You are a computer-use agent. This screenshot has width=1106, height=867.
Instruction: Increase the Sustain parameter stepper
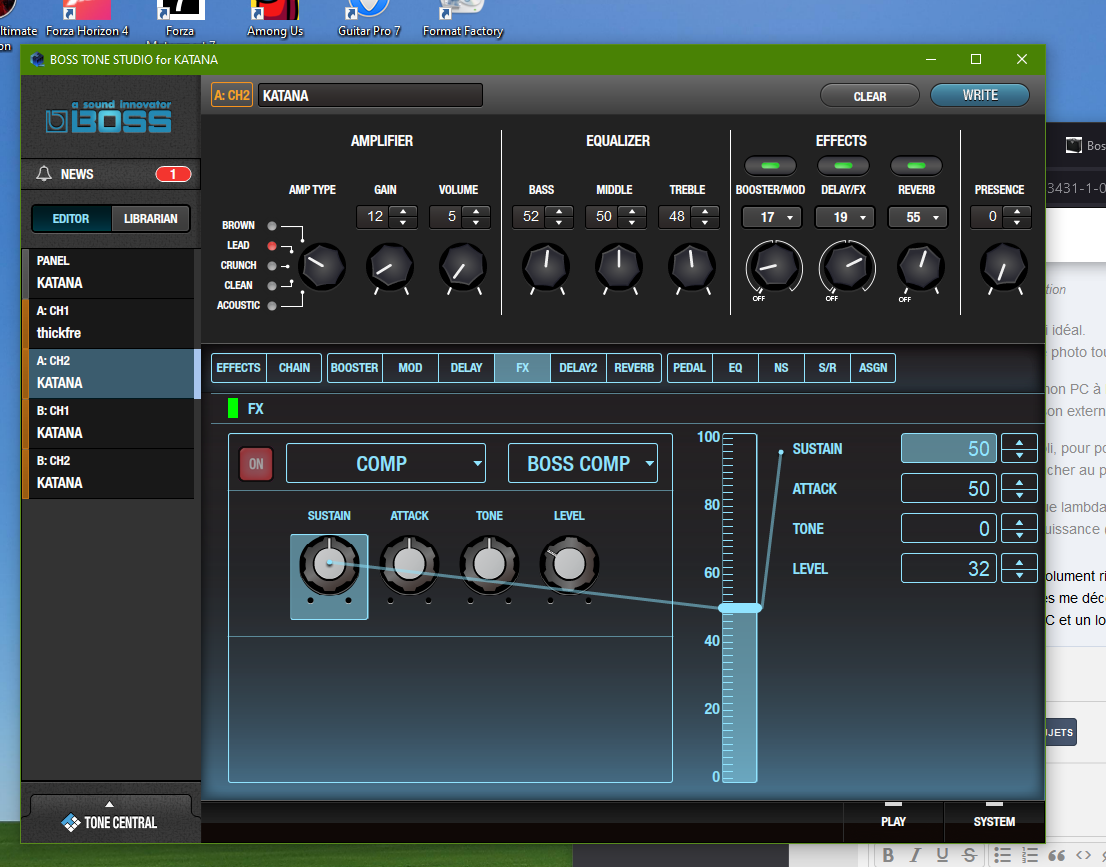(1019, 442)
